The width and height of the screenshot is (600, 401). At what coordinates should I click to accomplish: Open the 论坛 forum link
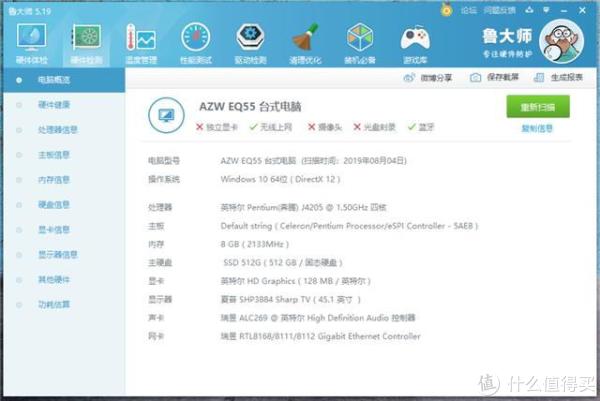469,10
